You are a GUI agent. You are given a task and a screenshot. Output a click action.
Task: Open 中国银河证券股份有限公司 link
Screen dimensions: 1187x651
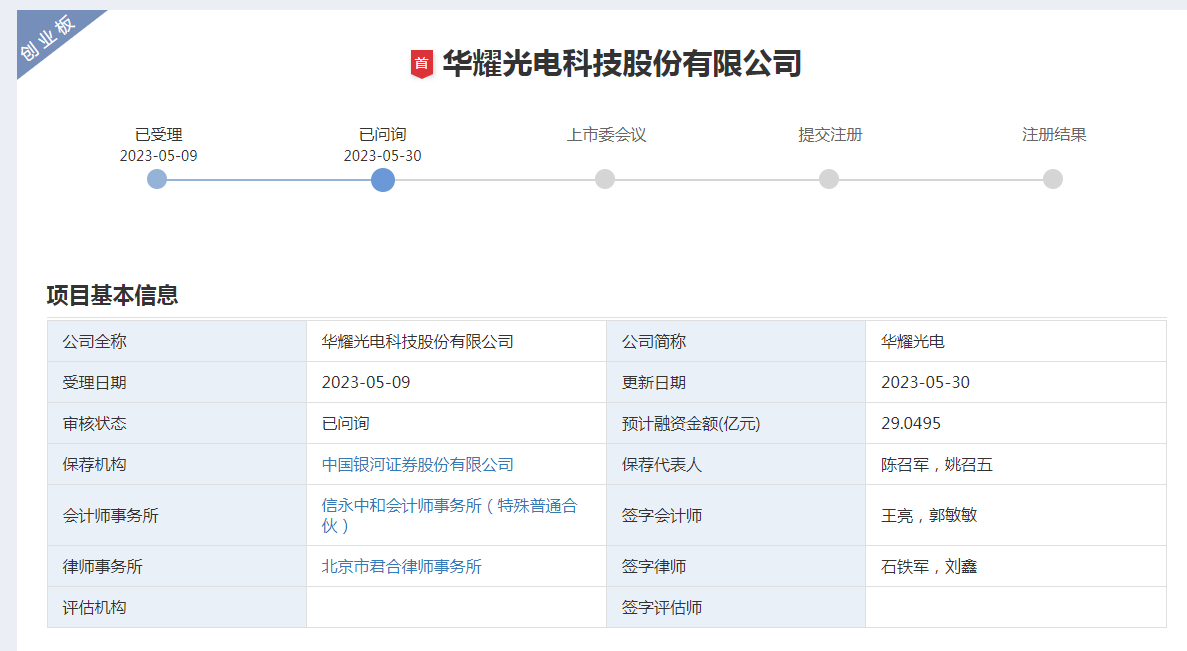point(418,465)
